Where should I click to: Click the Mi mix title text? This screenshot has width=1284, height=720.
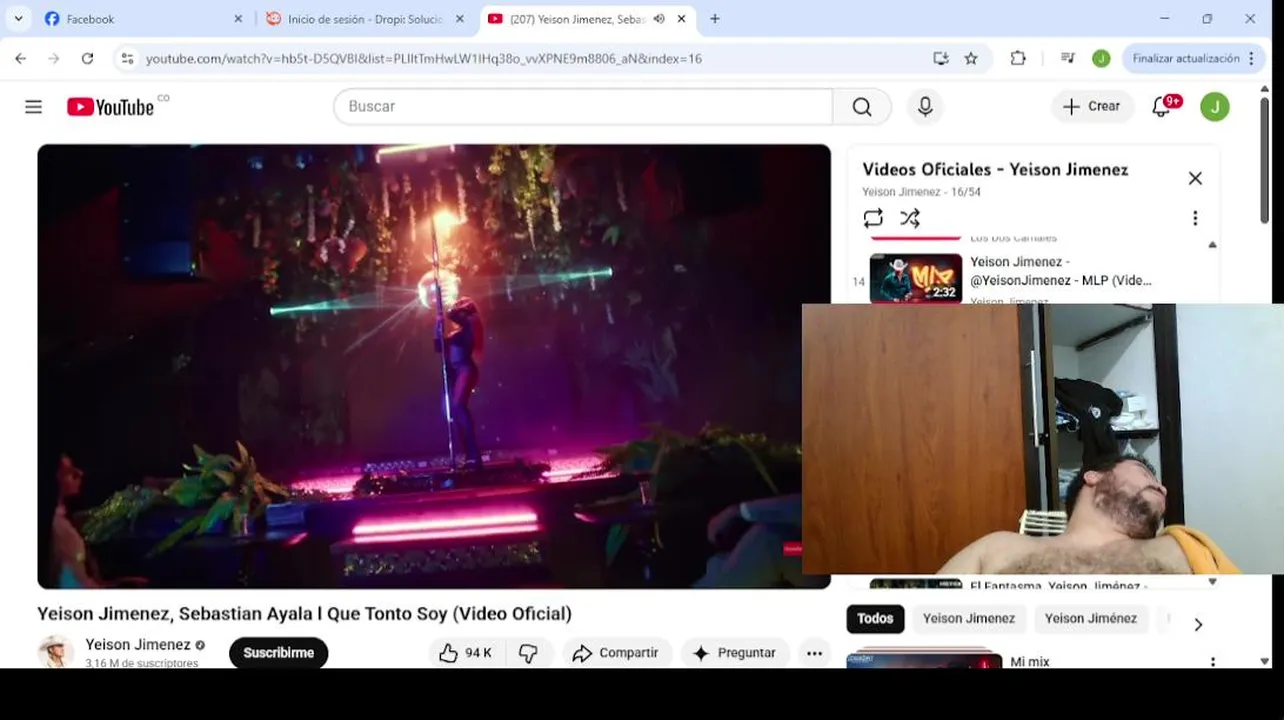click(1030, 662)
